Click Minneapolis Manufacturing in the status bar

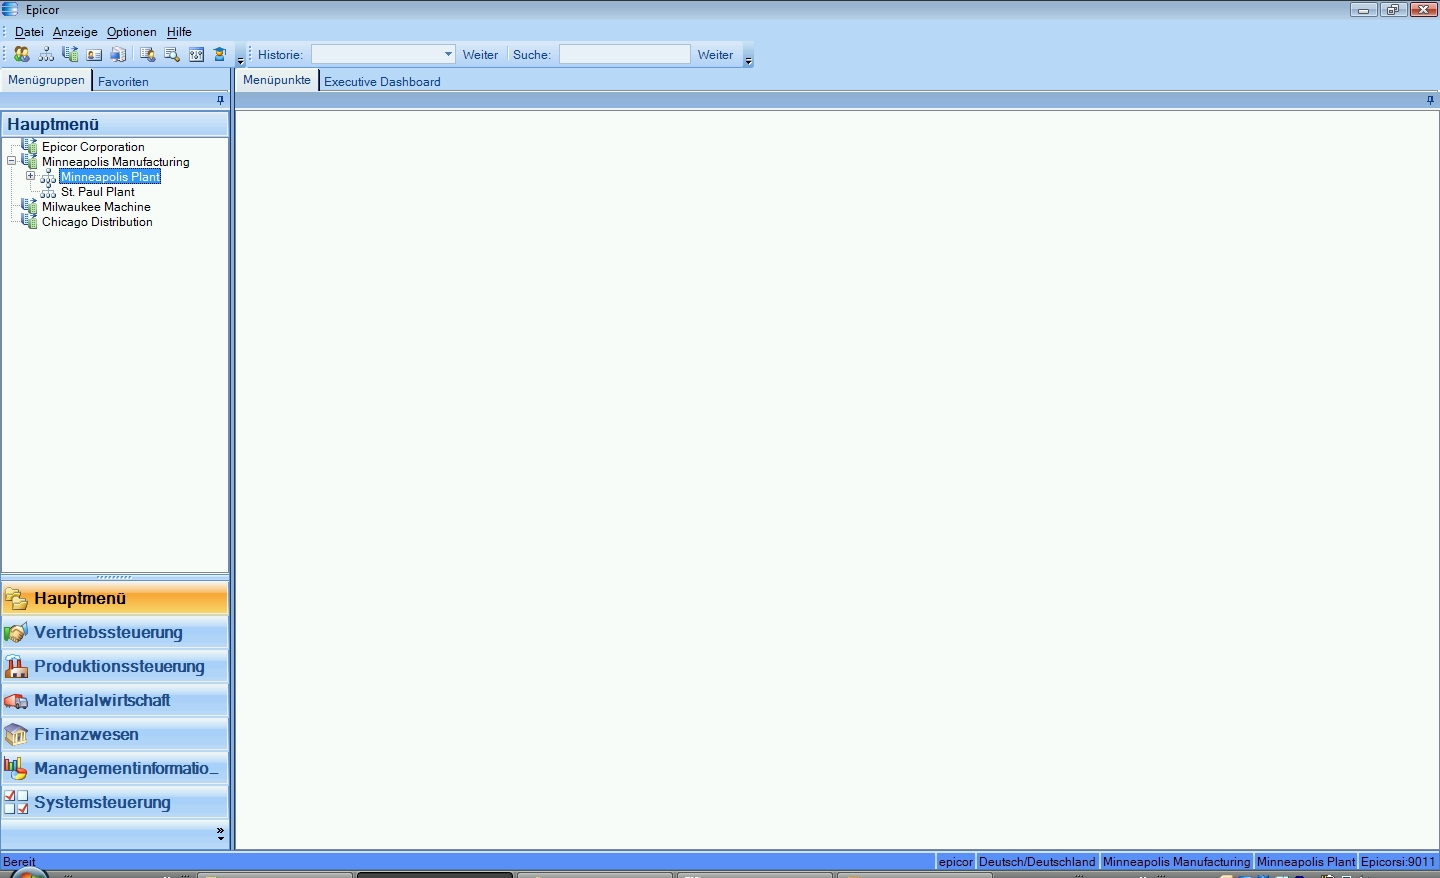pyautogui.click(x=1176, y=861)
